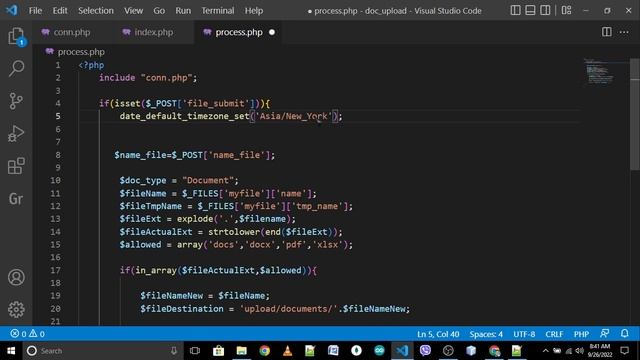Open the Explorer view in activity bar
Screen dimensions: 640x360
coord(16,36)
